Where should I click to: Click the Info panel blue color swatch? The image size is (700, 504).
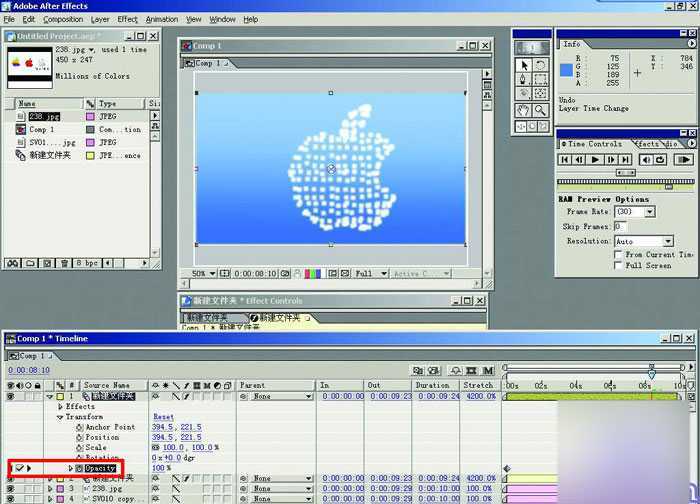point(567,70)
